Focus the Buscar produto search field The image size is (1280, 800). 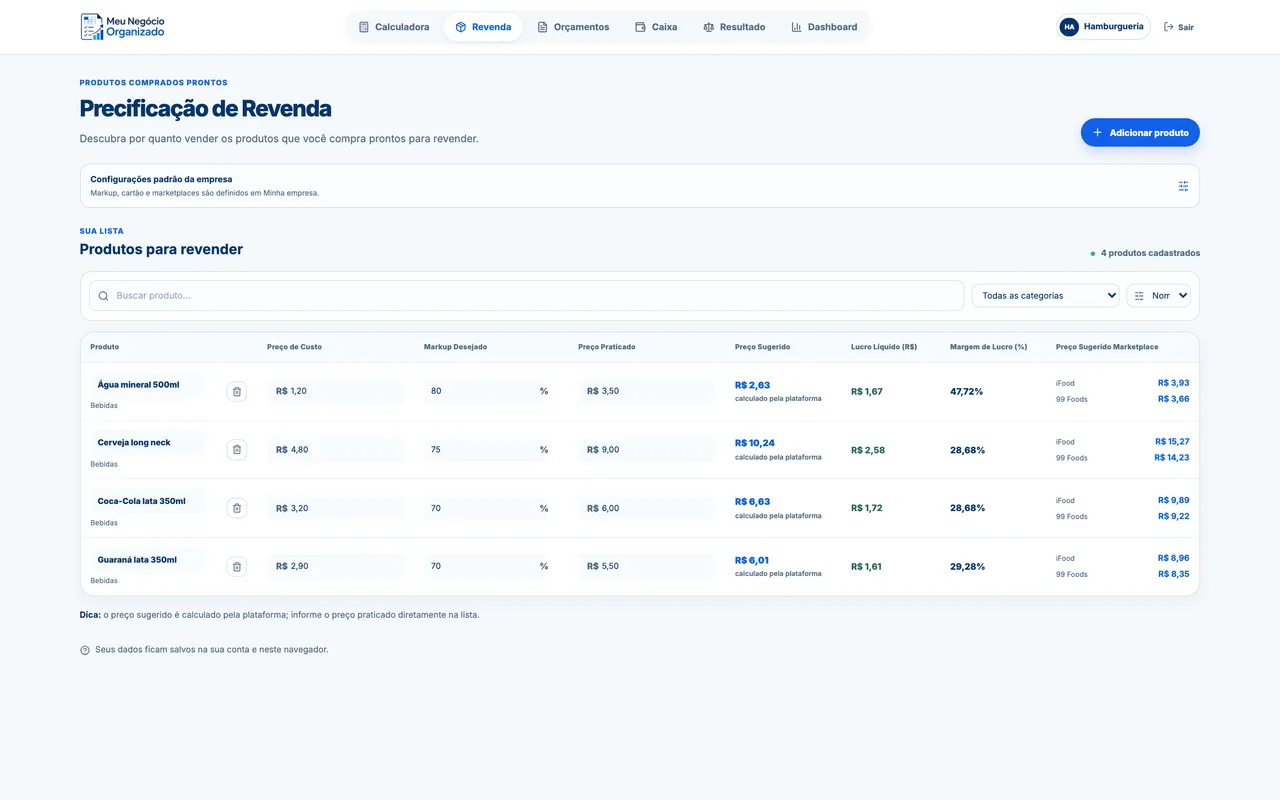(526, 296)
